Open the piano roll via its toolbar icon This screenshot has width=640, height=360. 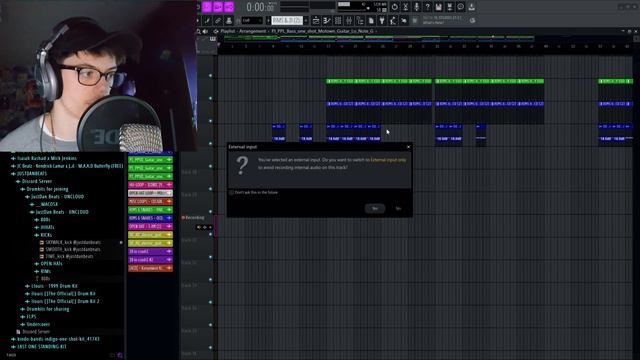pyautogui.click(x=327, y=20)
